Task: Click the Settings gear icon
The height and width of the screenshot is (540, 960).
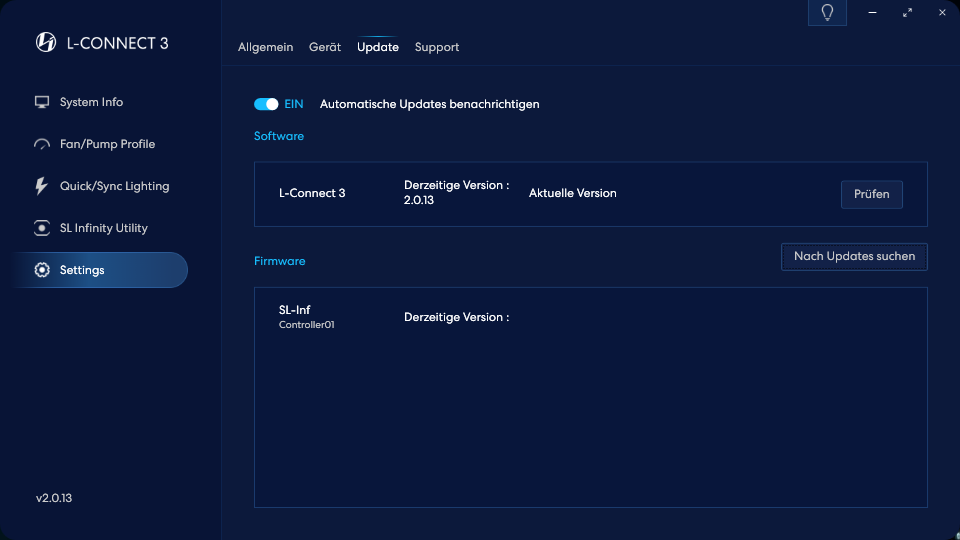Action: (x=42, y=270)
